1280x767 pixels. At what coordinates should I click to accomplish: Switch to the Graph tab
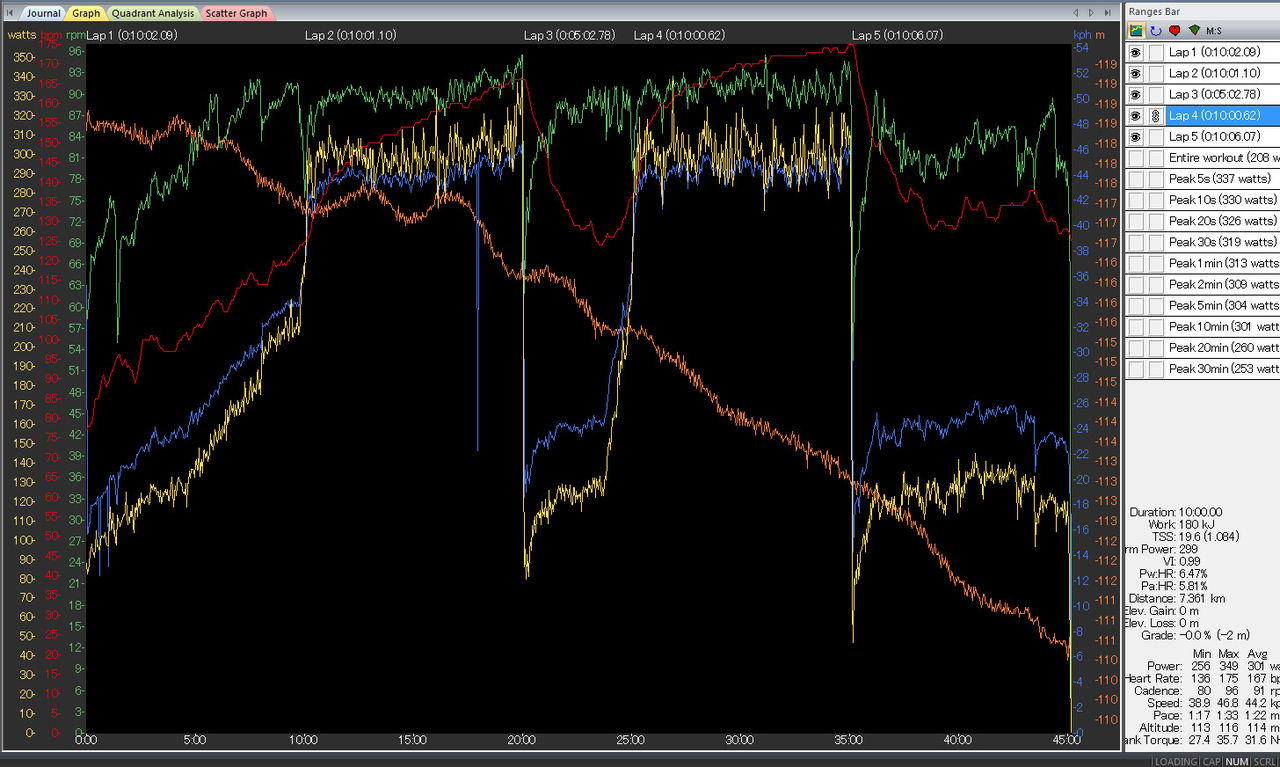point(86,13)
